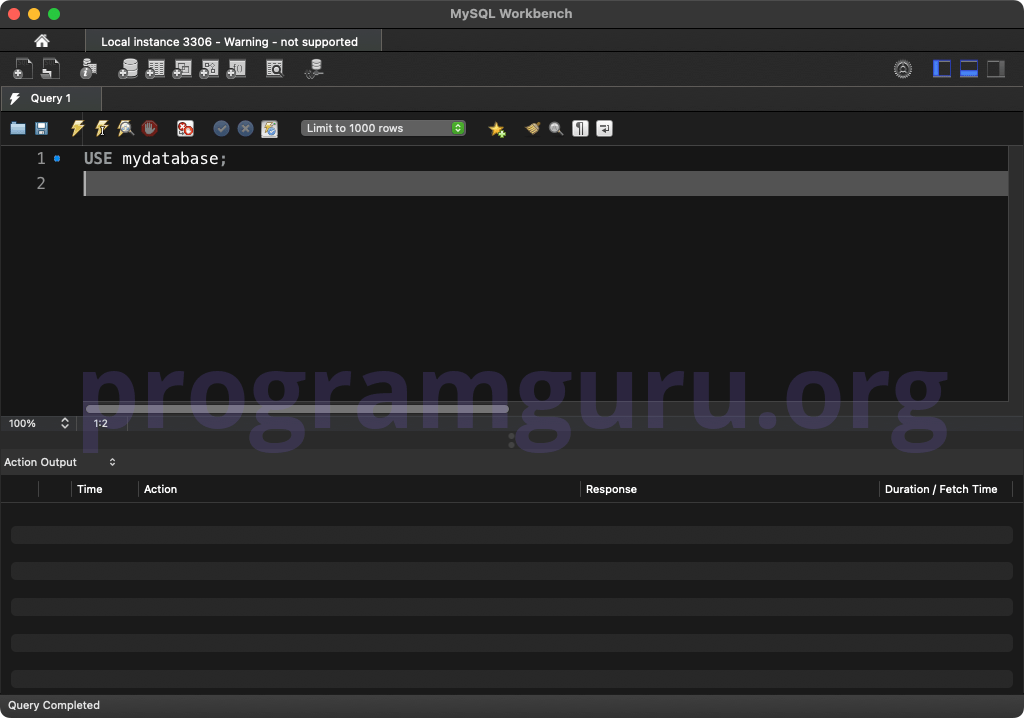The height and width of the screenshot is (718, 1024).
Task: Open a script file in editor
Action: coord(18,128)
